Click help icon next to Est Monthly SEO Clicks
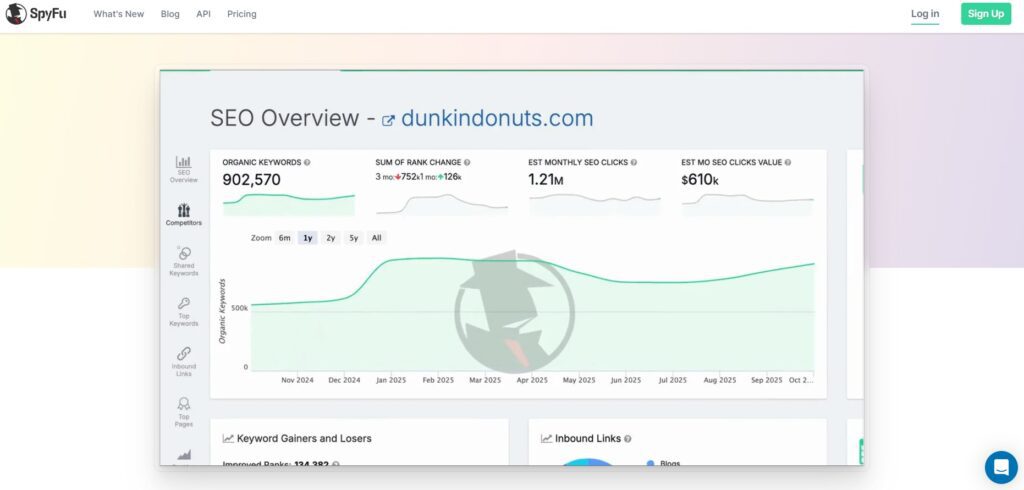 pyautogui.click(x=633, y=162)
